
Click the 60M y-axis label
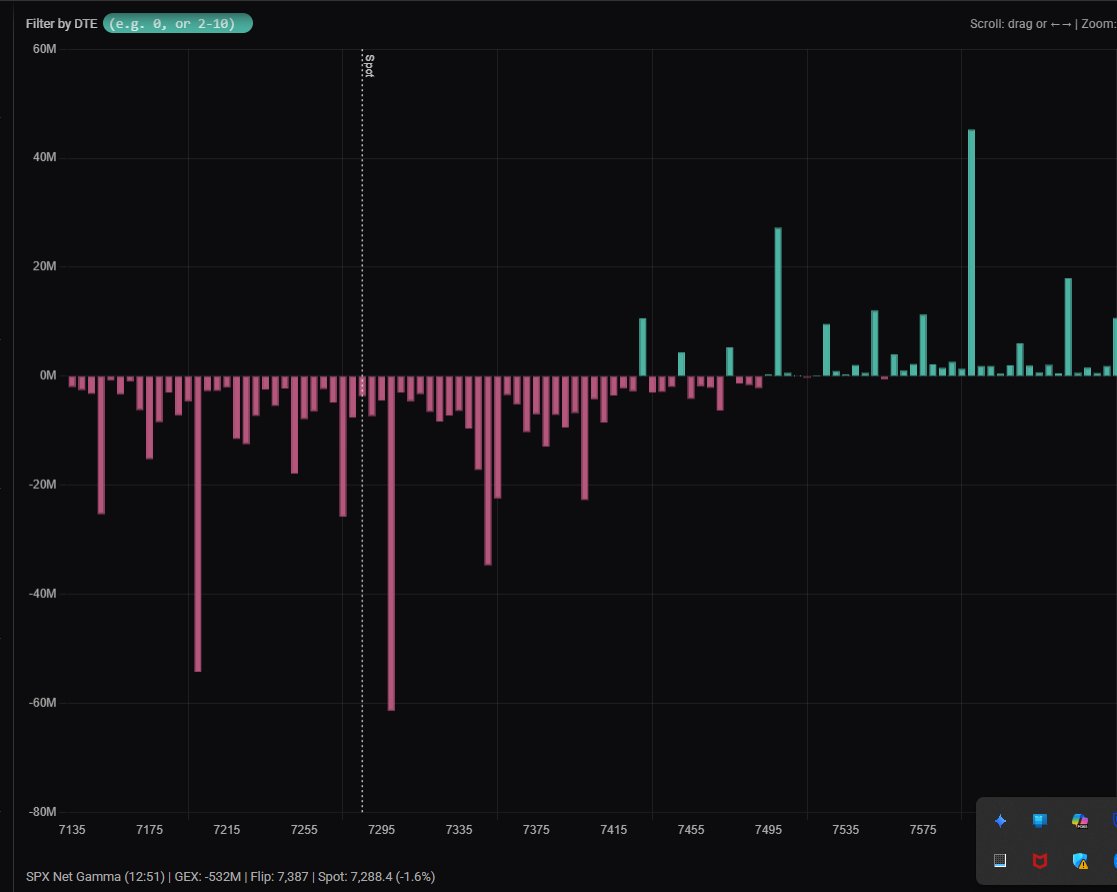point(44,48)
